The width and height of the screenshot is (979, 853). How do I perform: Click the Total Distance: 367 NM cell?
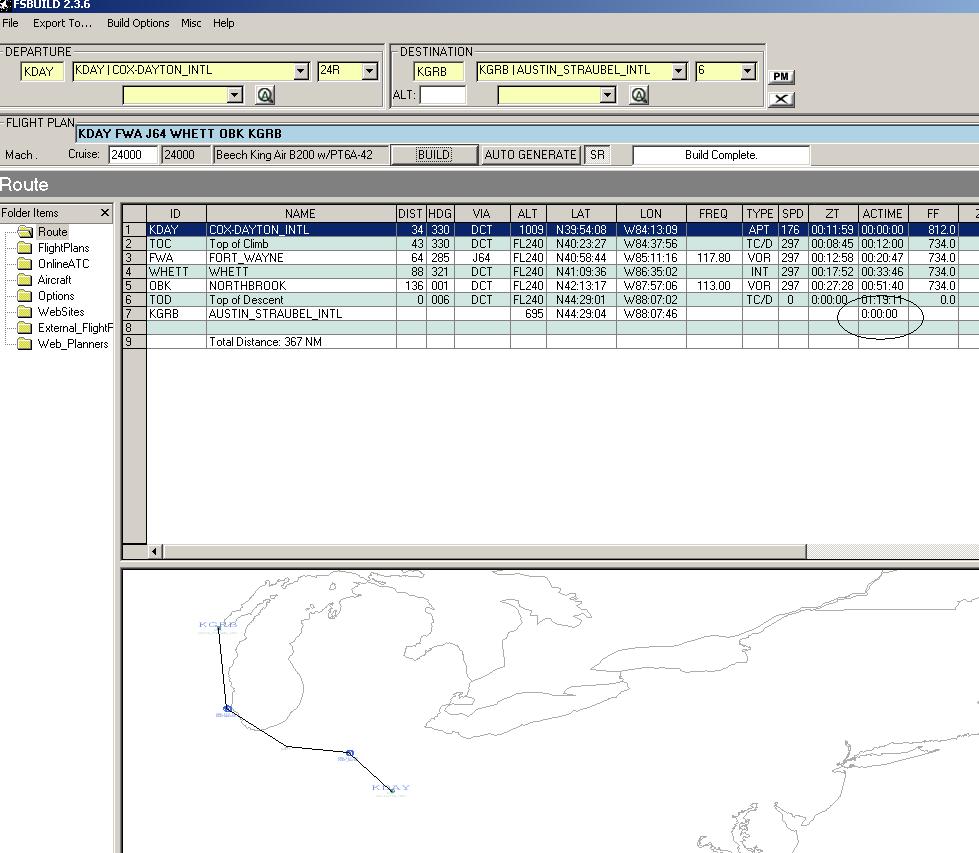[x=301, y=342]
